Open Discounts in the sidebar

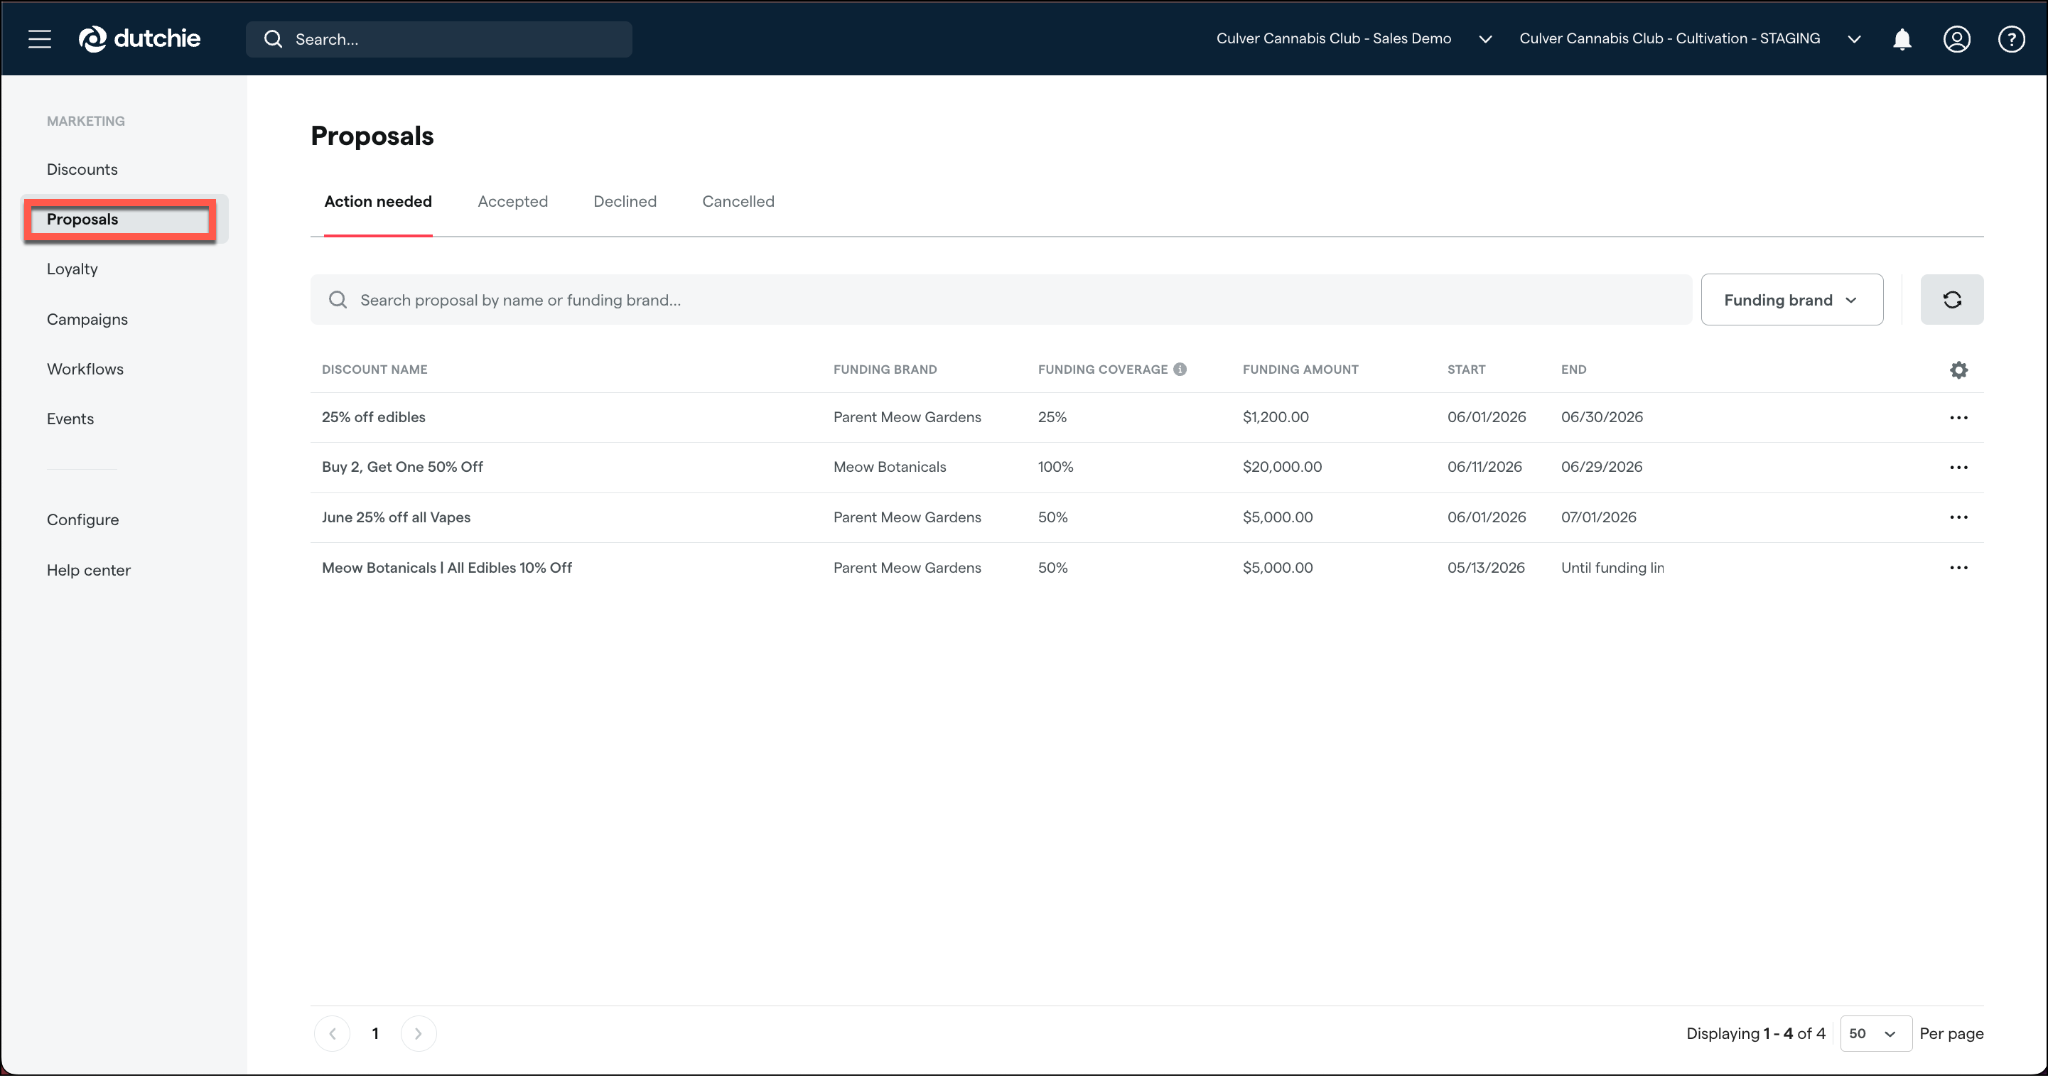82,169
